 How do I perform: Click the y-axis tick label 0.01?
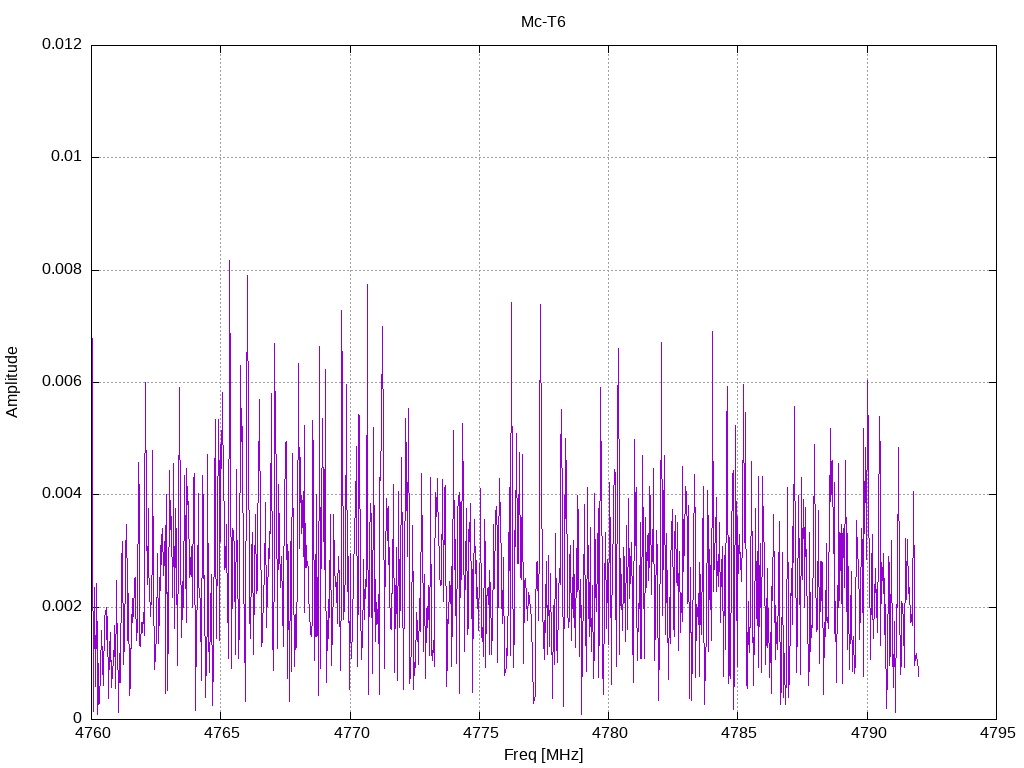(x=67, y=156)
